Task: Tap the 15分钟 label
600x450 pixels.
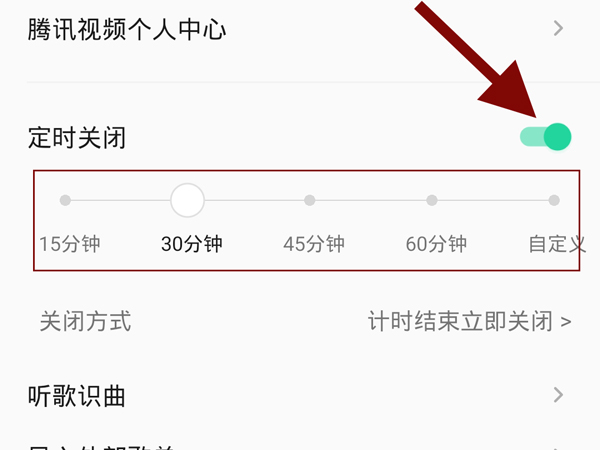Action: [70, 244]
